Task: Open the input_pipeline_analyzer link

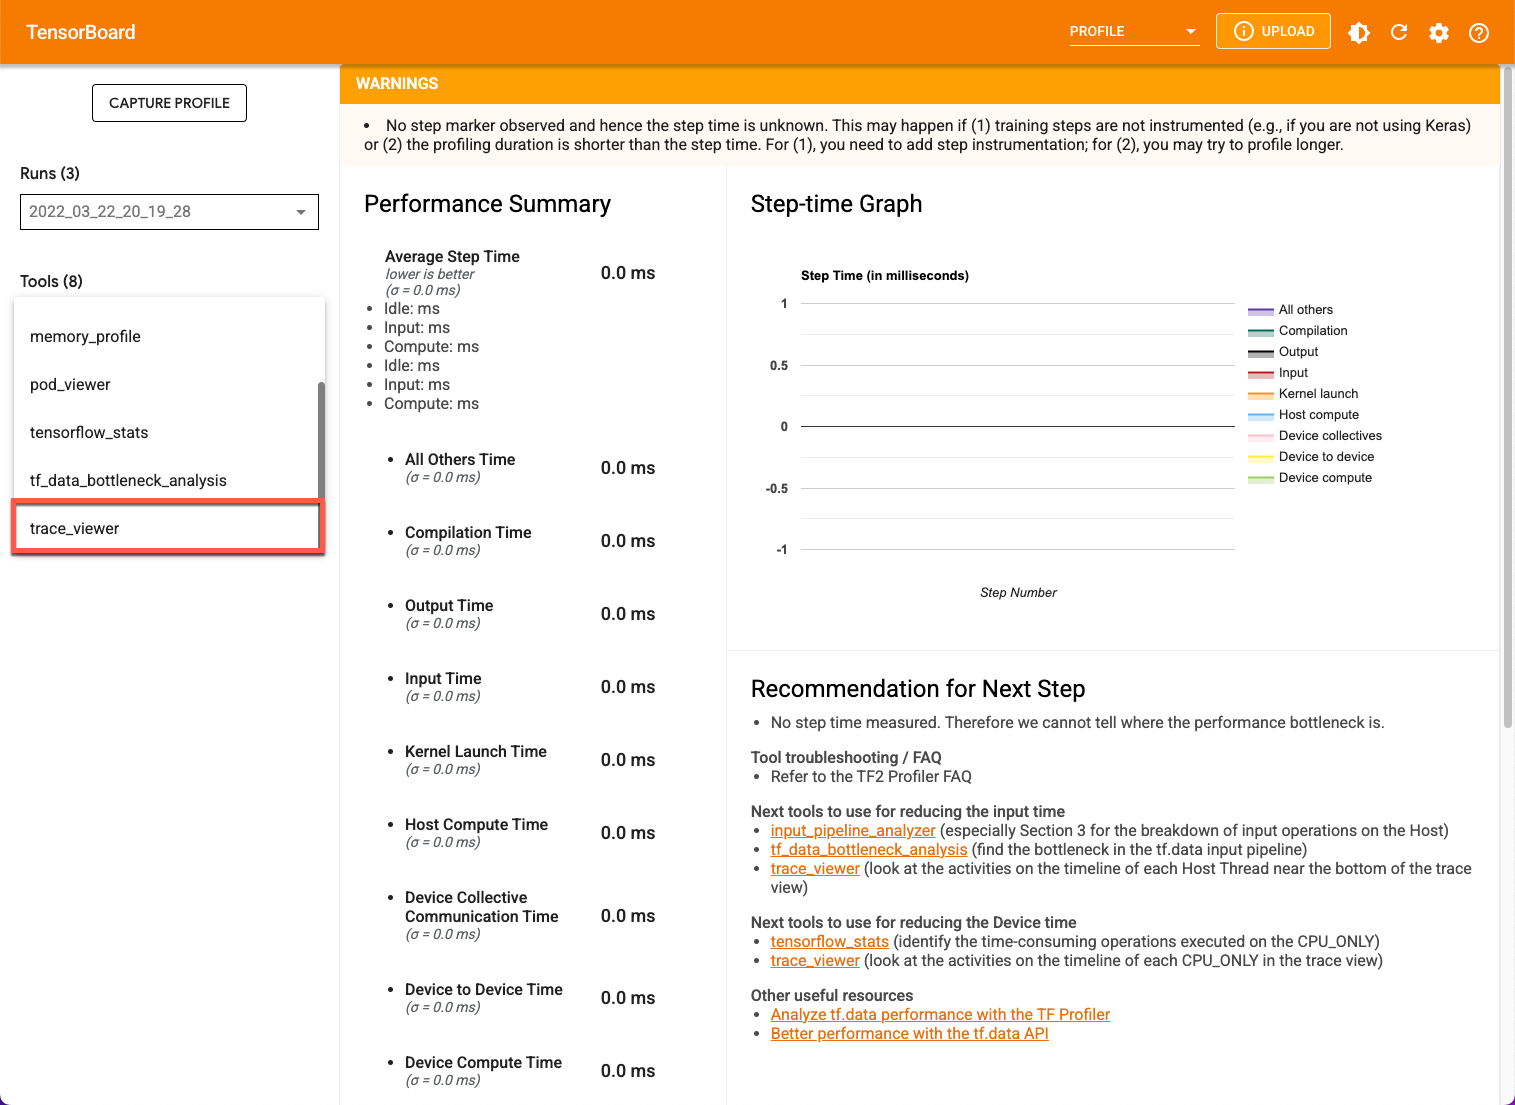Action: (x=853, y=831)
